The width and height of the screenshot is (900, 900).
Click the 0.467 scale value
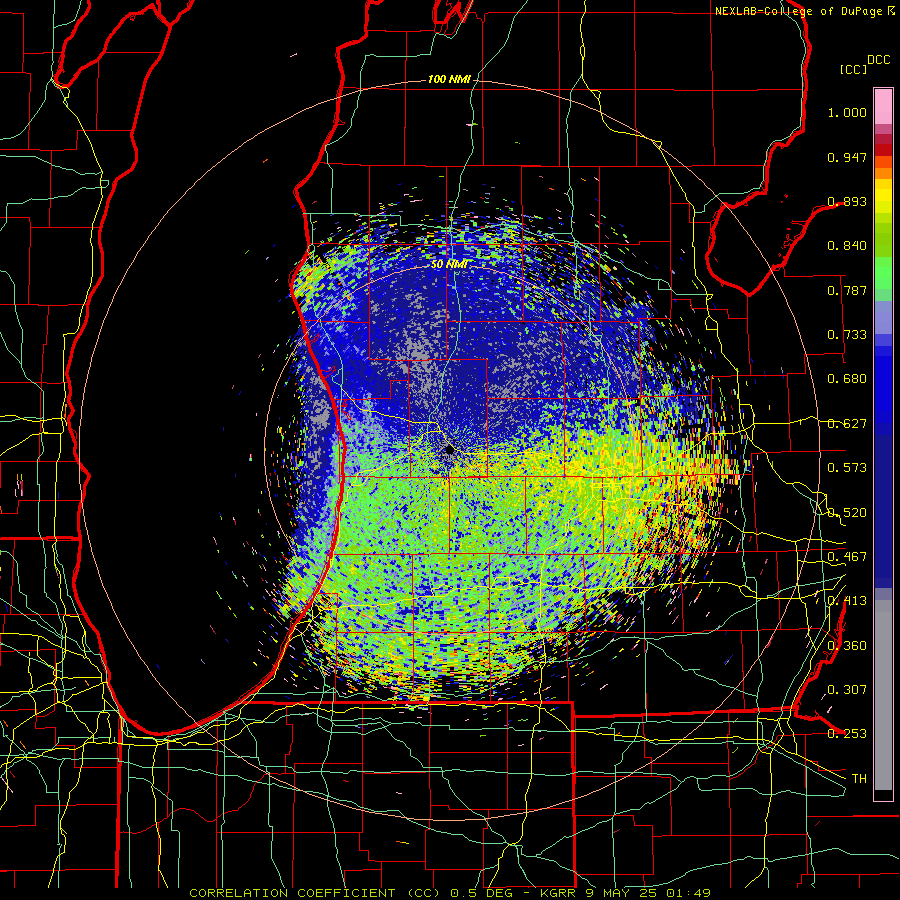click(x=847, y=557)
